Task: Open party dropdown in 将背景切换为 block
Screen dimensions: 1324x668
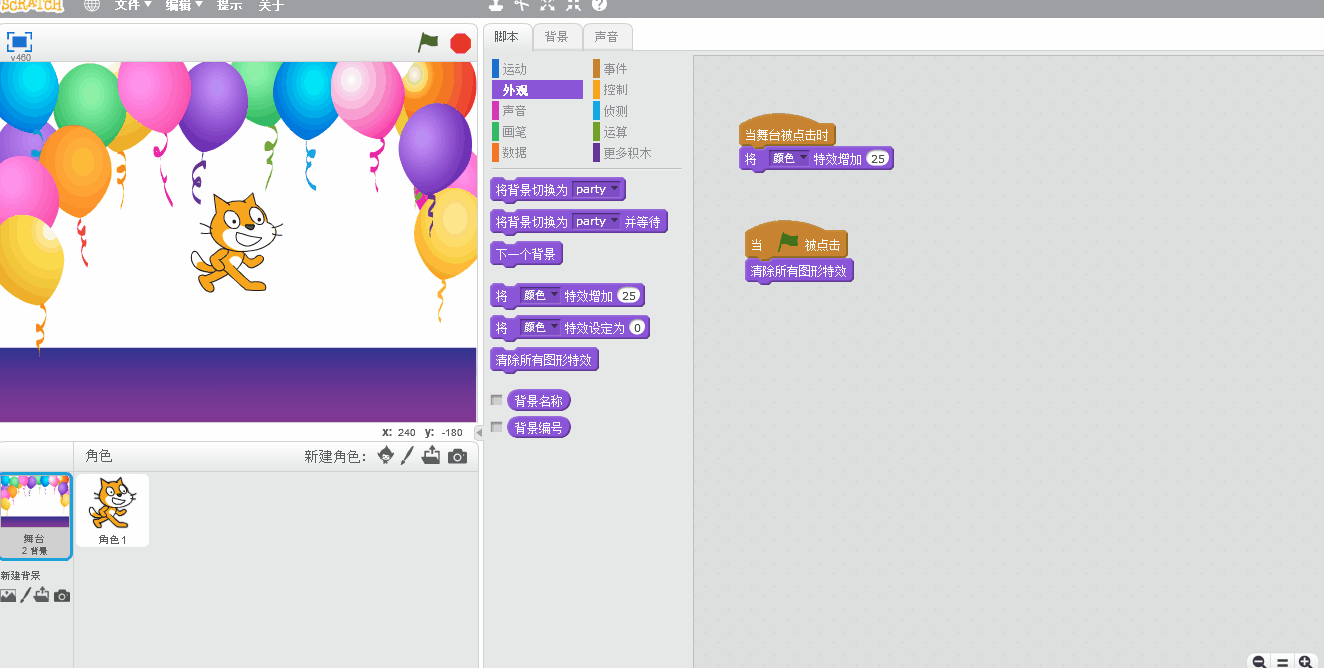Action: (597, 189)
